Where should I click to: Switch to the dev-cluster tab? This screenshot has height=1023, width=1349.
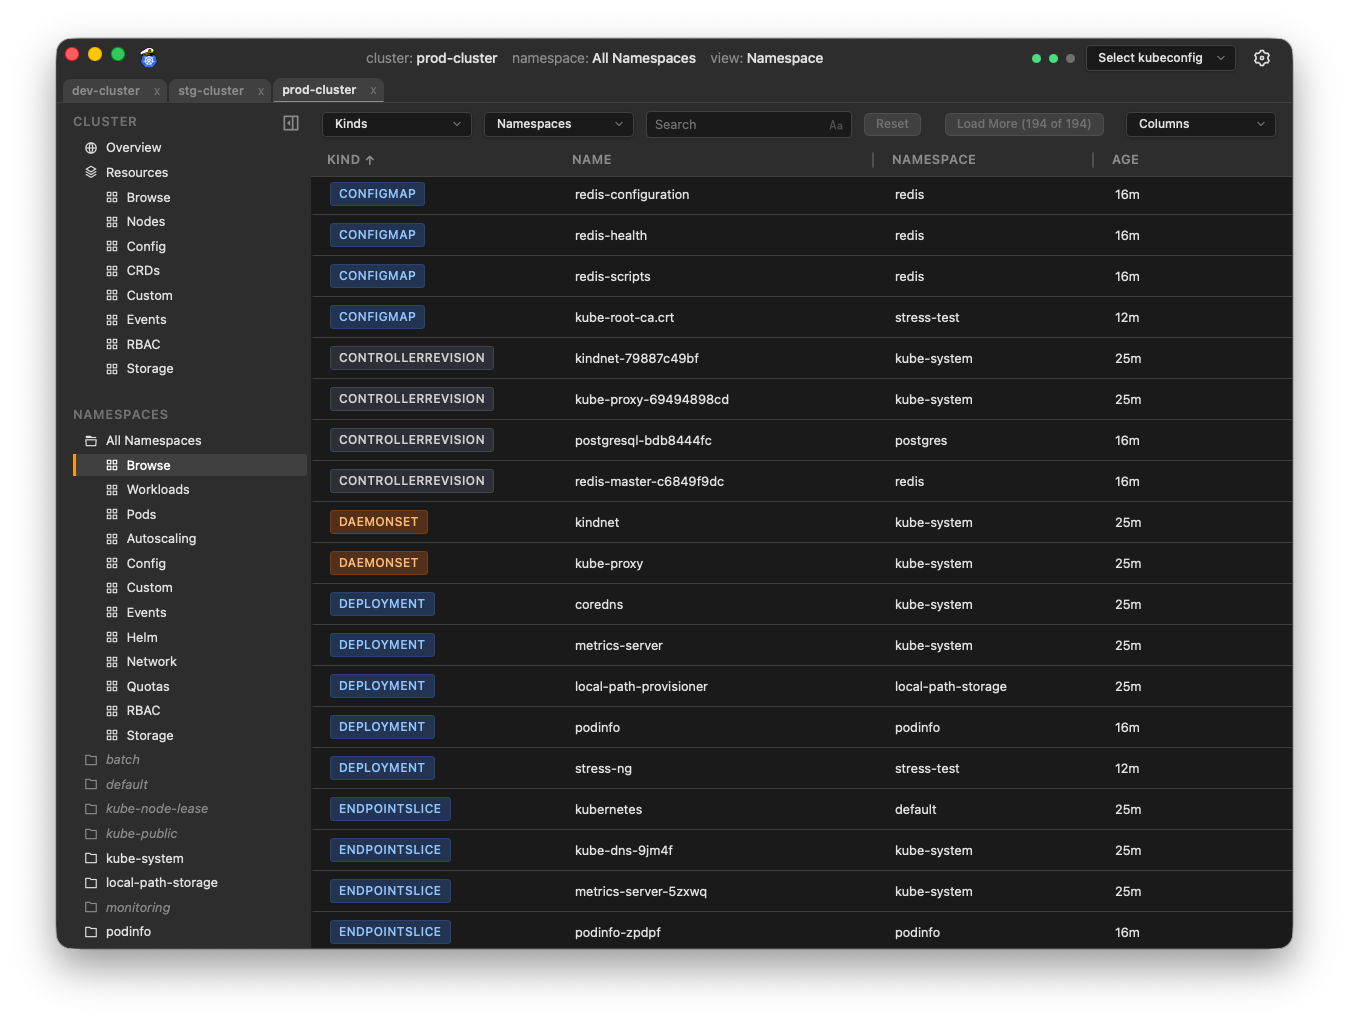pyautogui.click(x=106, y=90)
